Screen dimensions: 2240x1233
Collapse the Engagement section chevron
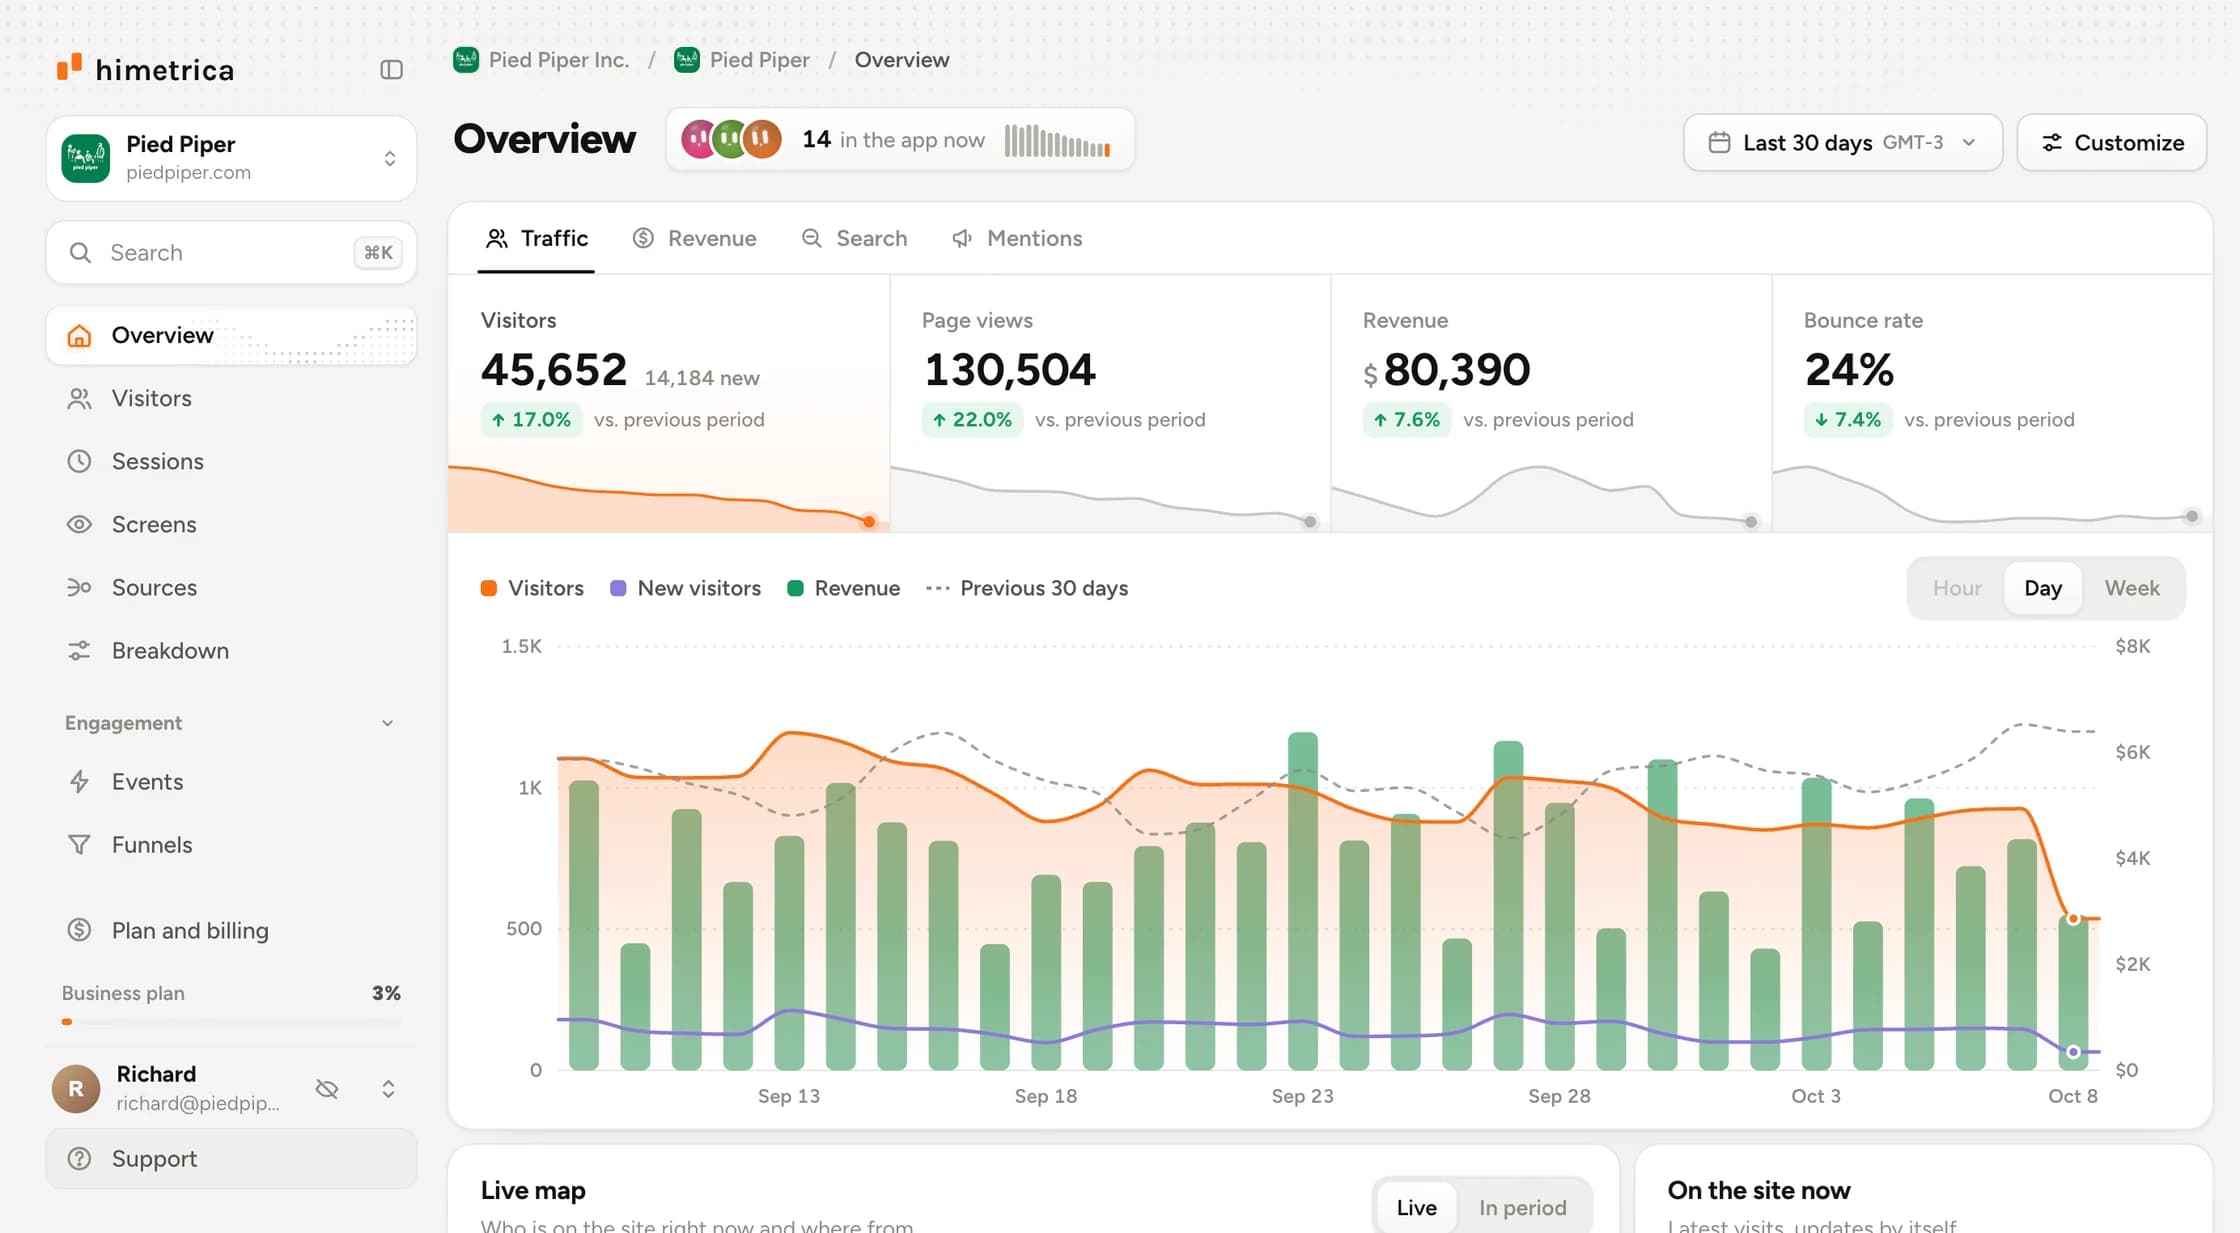[387, 723]
